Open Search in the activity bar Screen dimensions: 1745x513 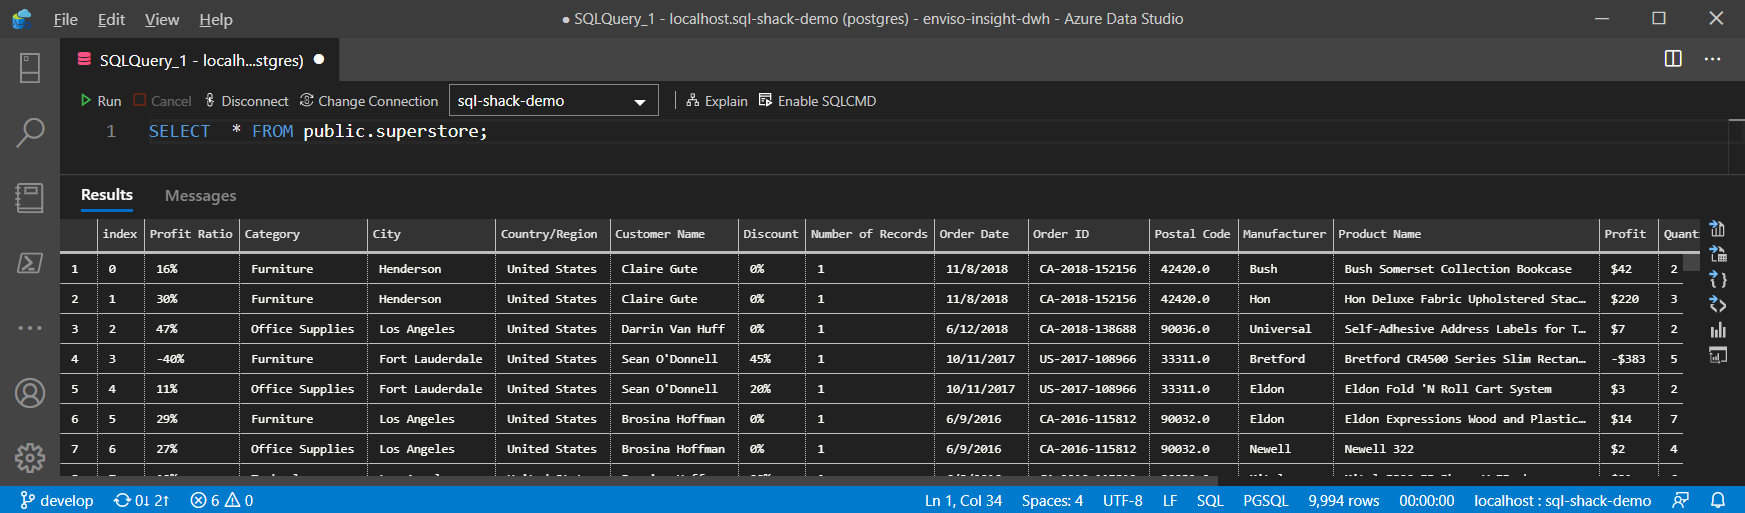tap(30, 132)
